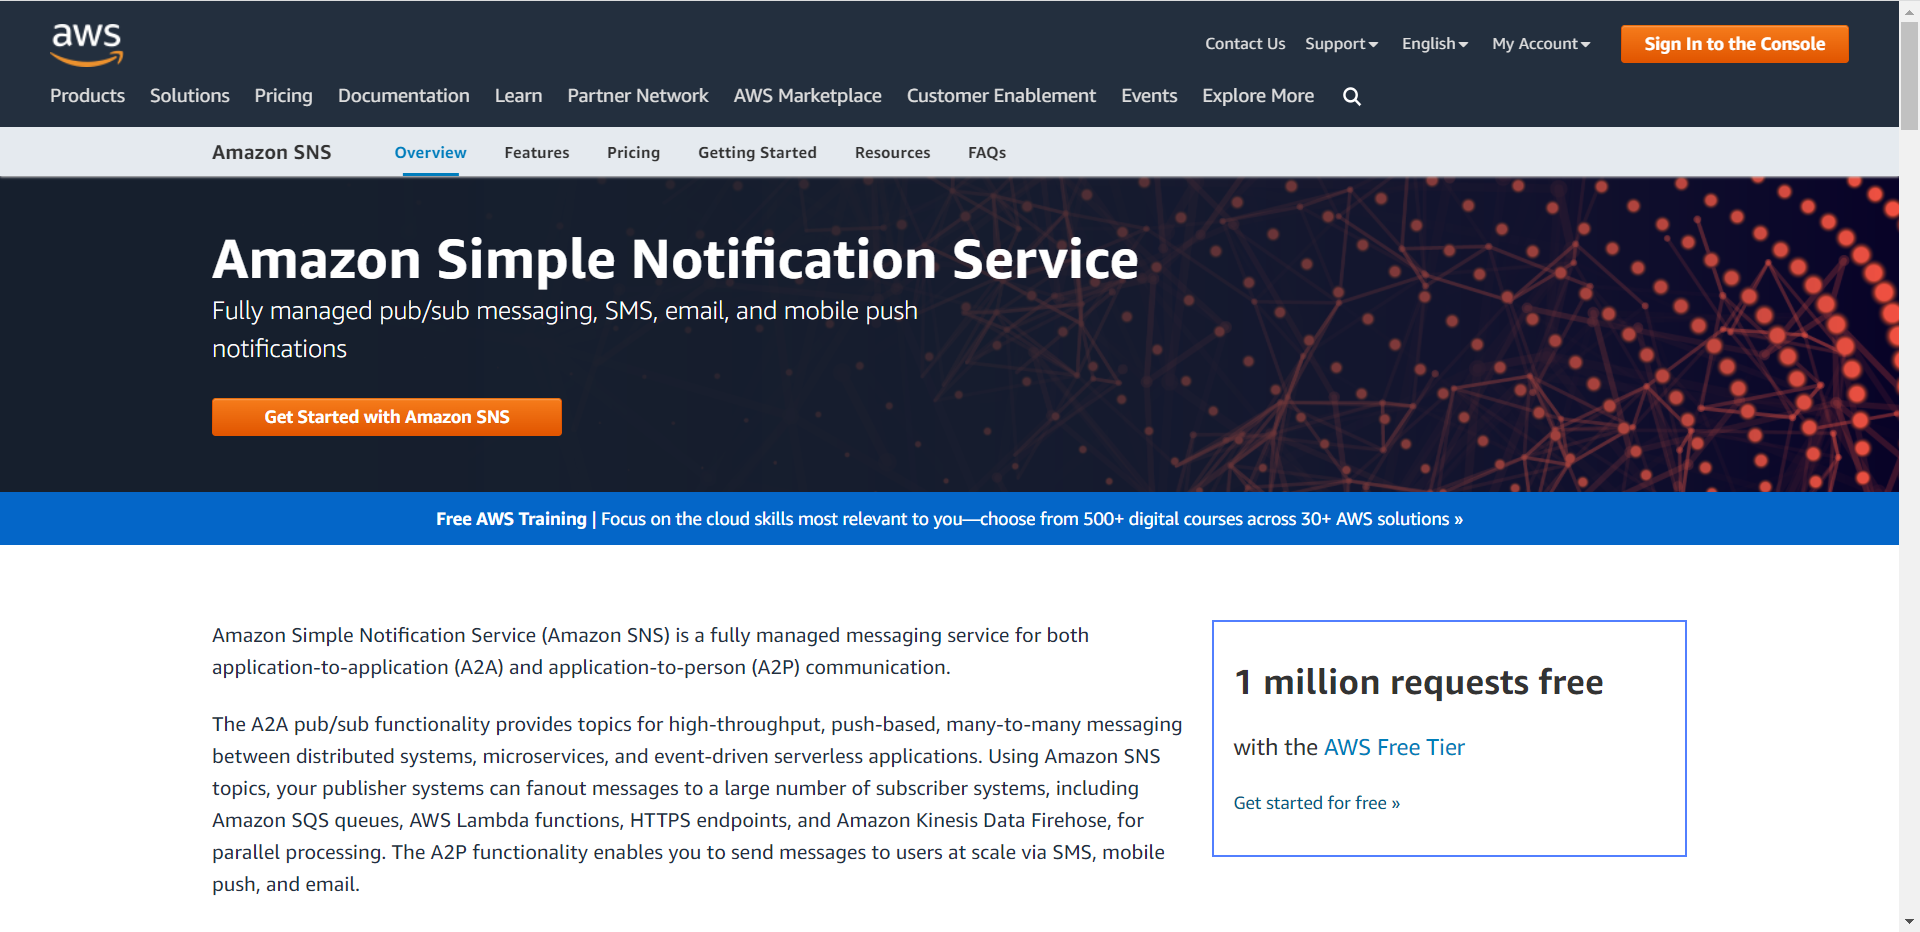Open Customer Enablement menu
Image resolution: width=1920 pixels, height=932 pixels.
1001,96
